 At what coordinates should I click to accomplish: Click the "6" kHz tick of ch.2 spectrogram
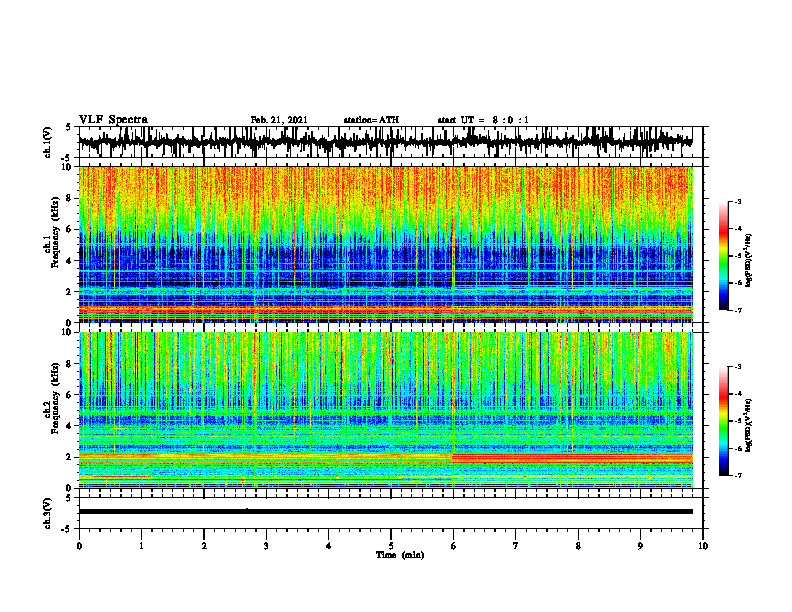pyautogui.click(x=70, y=395)
